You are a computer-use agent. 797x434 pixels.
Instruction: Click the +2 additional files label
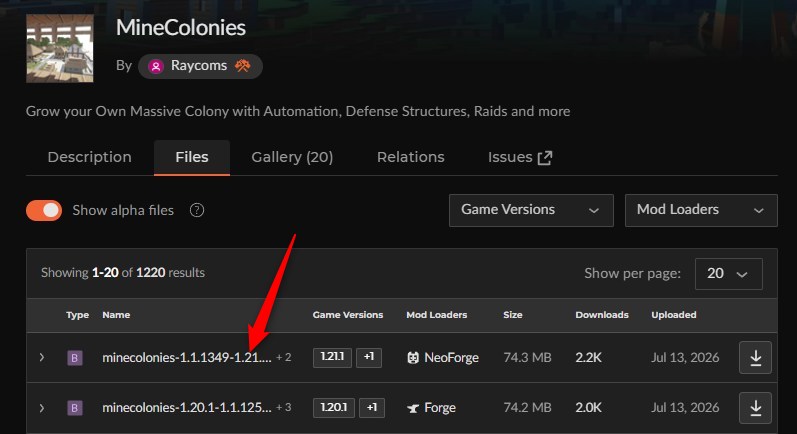click(284, 358)
